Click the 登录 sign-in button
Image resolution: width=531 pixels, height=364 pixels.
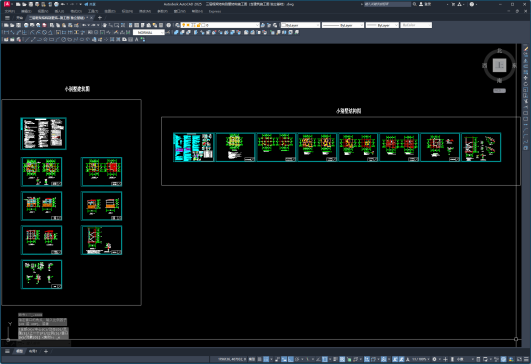[x=425, y=4]
